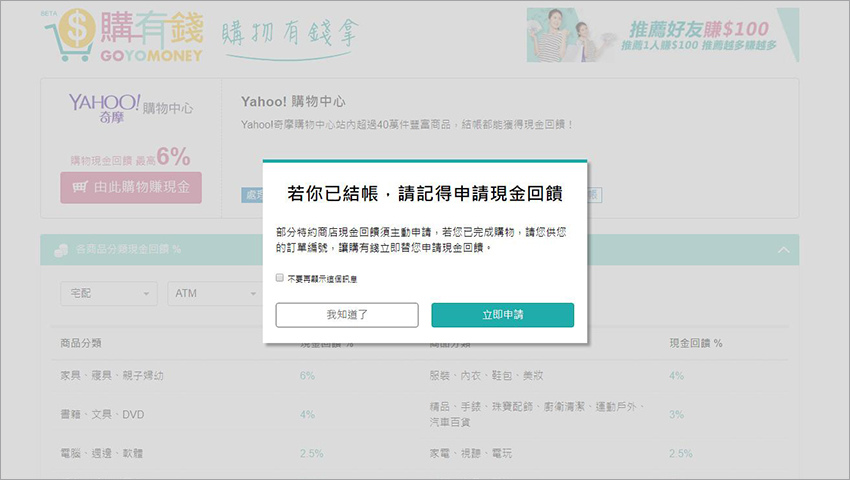Tick the 不要再顯示這個訊息 checkbox

pyautogui.click(x=280, y=278)
